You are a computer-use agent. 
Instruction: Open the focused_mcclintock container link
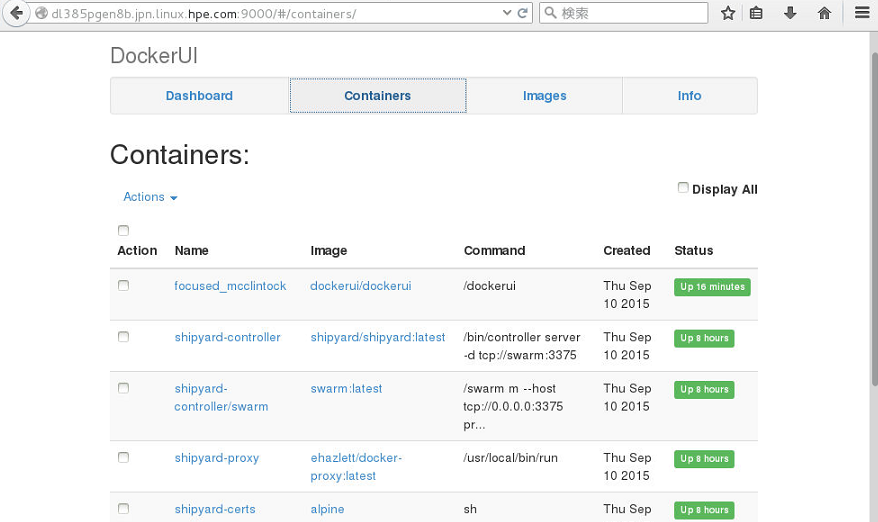click(230, 286)
